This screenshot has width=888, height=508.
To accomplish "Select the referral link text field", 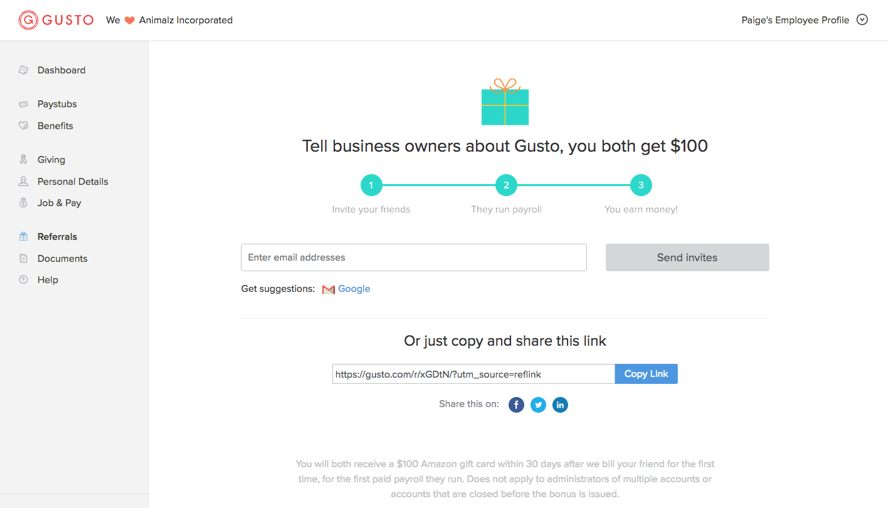I will pyautogui.click(x=473, y=374).
